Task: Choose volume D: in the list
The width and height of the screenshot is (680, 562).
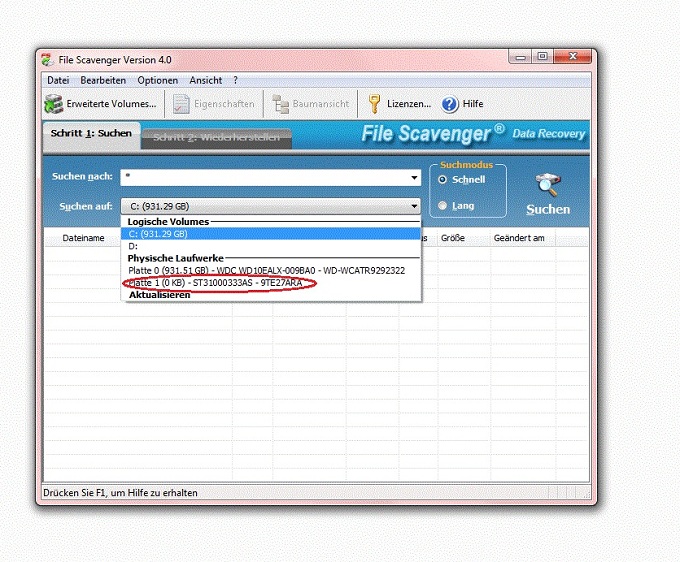Action: point(271,246)
